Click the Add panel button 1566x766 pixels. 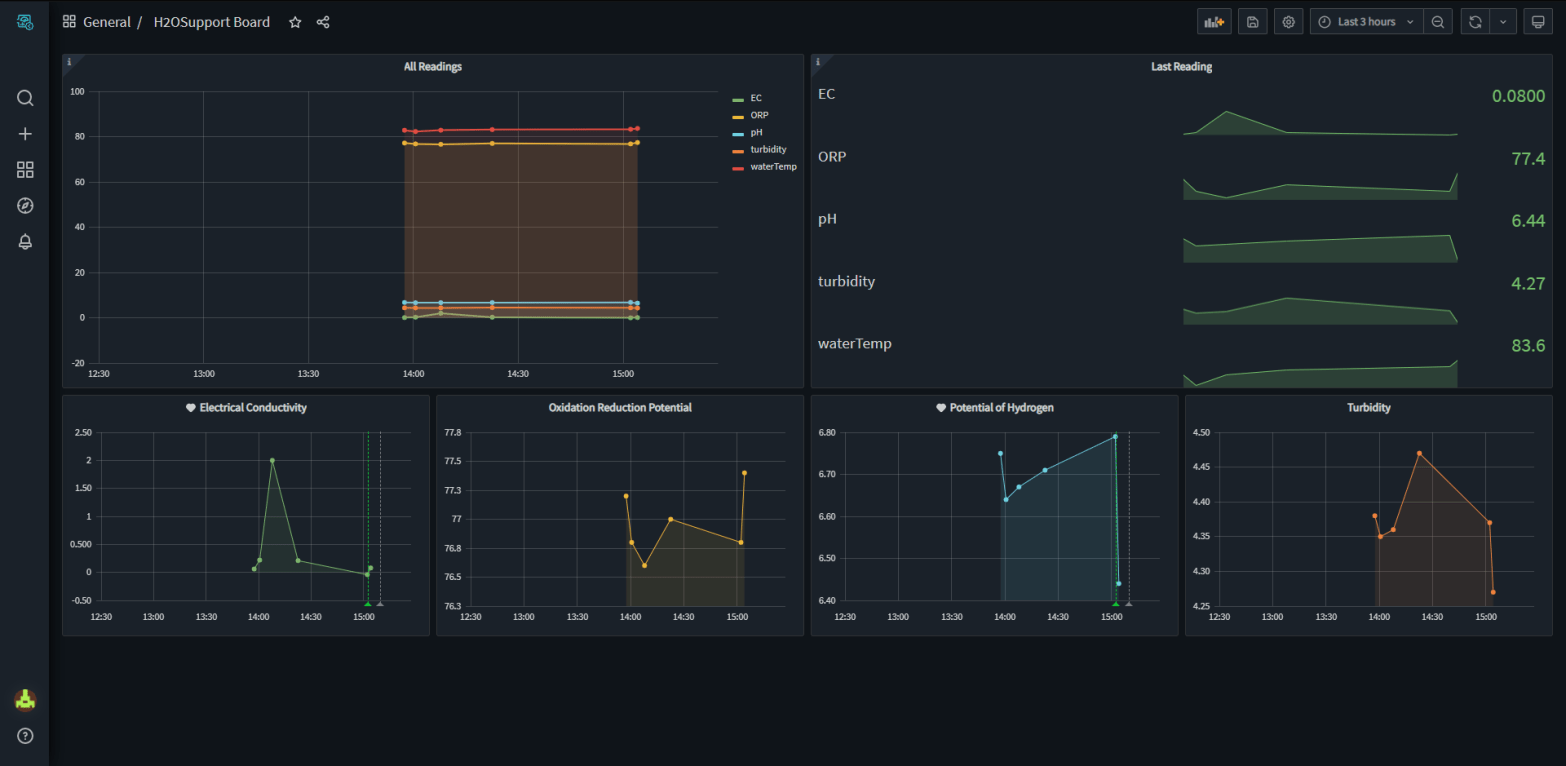click(1214, 22)
